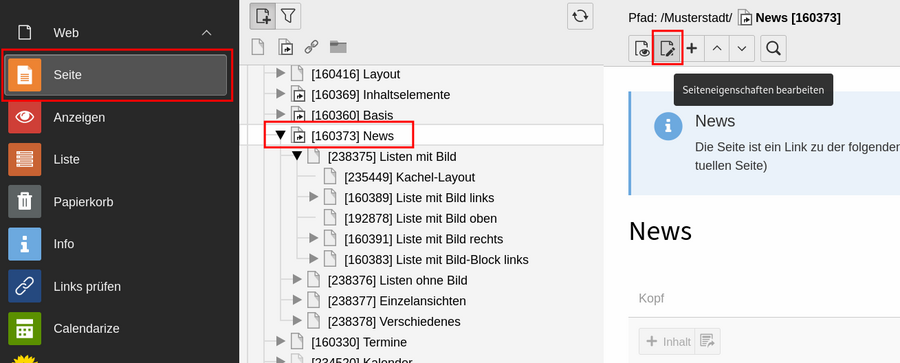Open the Calendarize module
Screen dimensions: 900x363
tap(117, 329)
